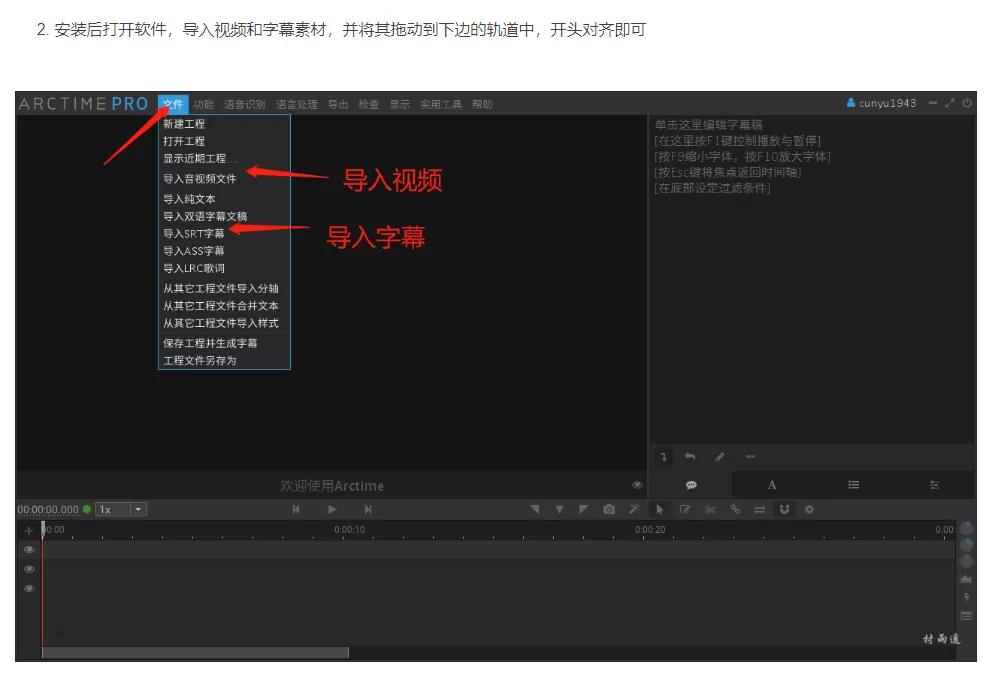Open the 语音识别 menu
The height and width of the screenshot is (688, 987).
[x=245, y=104]
